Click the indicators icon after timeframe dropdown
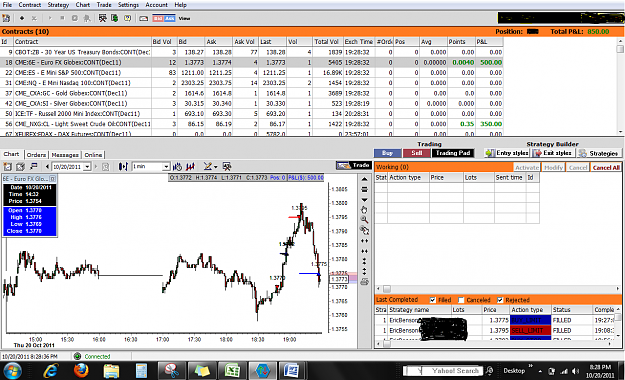 [177, 166]
